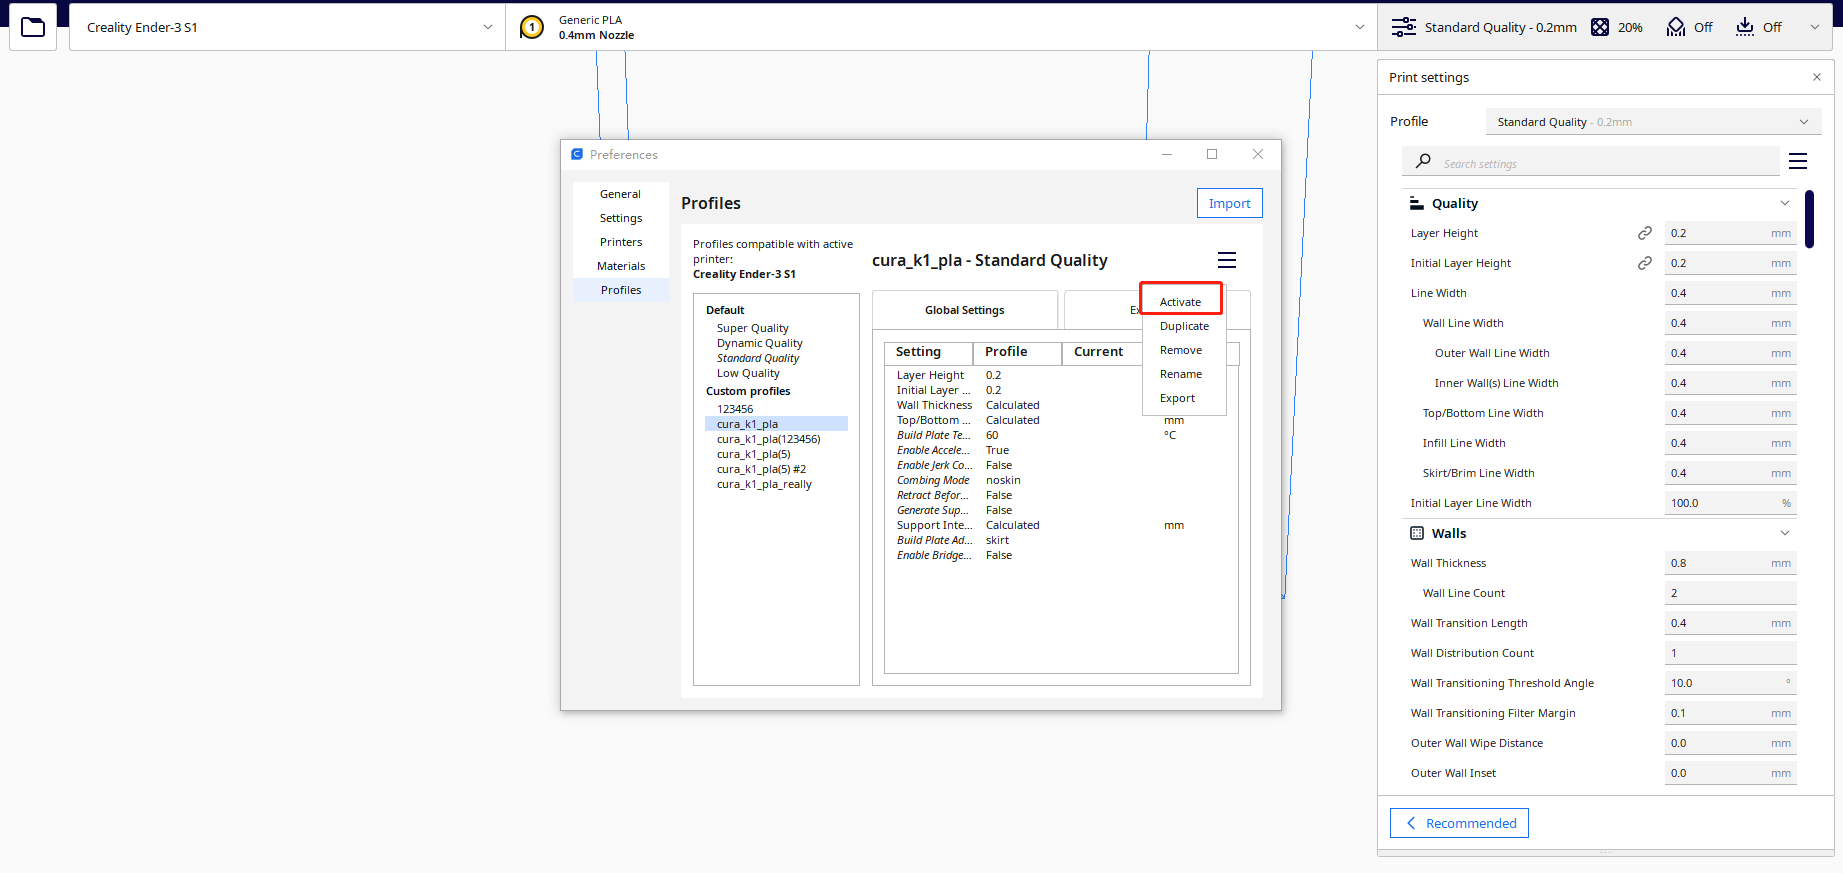Viewport: 1843px width, 873px height.
Task: Select Standard Quality profile in list
Action: point(758,358)
